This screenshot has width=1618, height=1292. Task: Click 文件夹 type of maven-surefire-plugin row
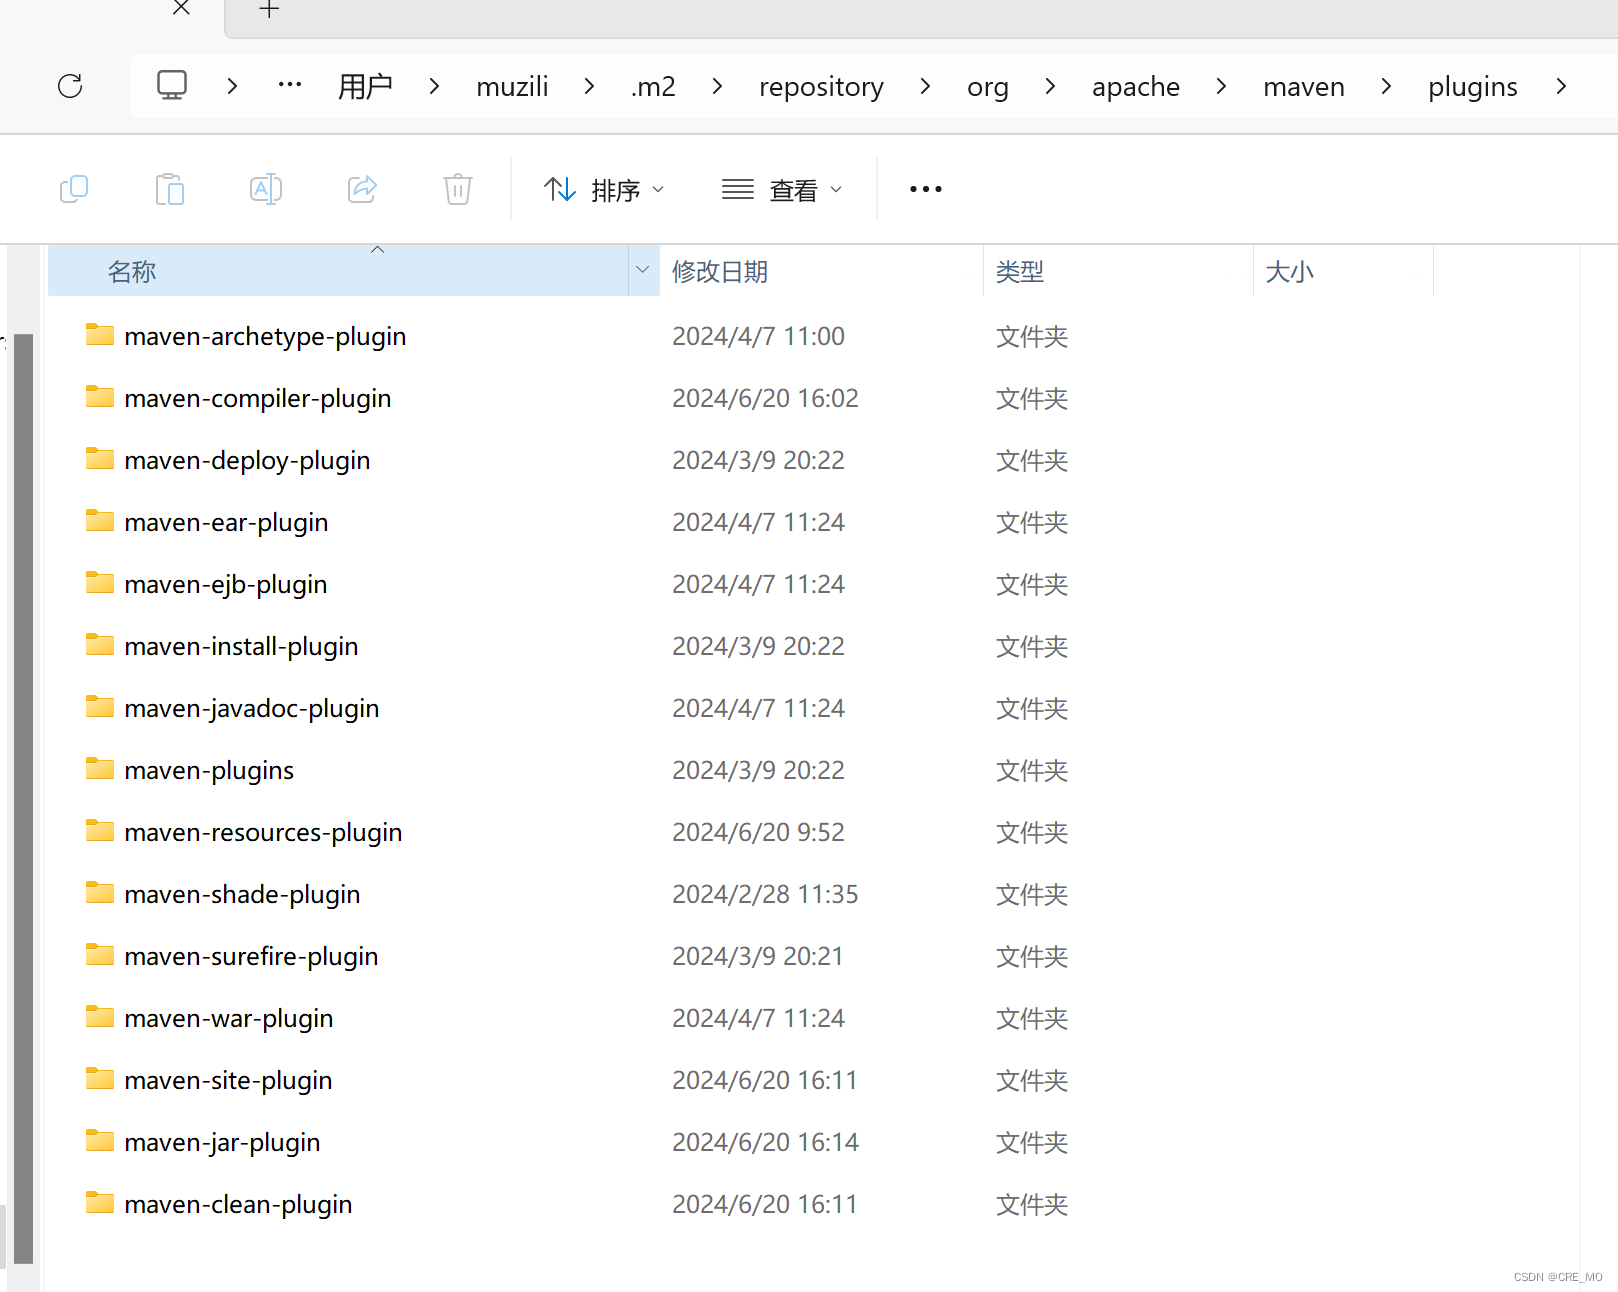tap(1032, 957)
